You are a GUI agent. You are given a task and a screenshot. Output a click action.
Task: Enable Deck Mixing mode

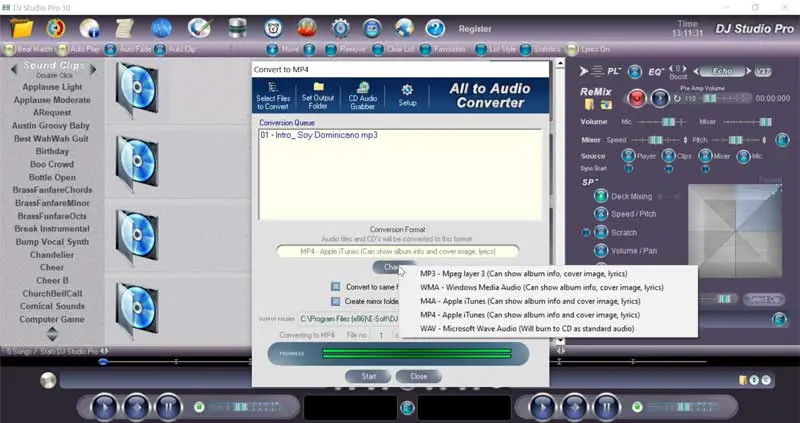601,196
